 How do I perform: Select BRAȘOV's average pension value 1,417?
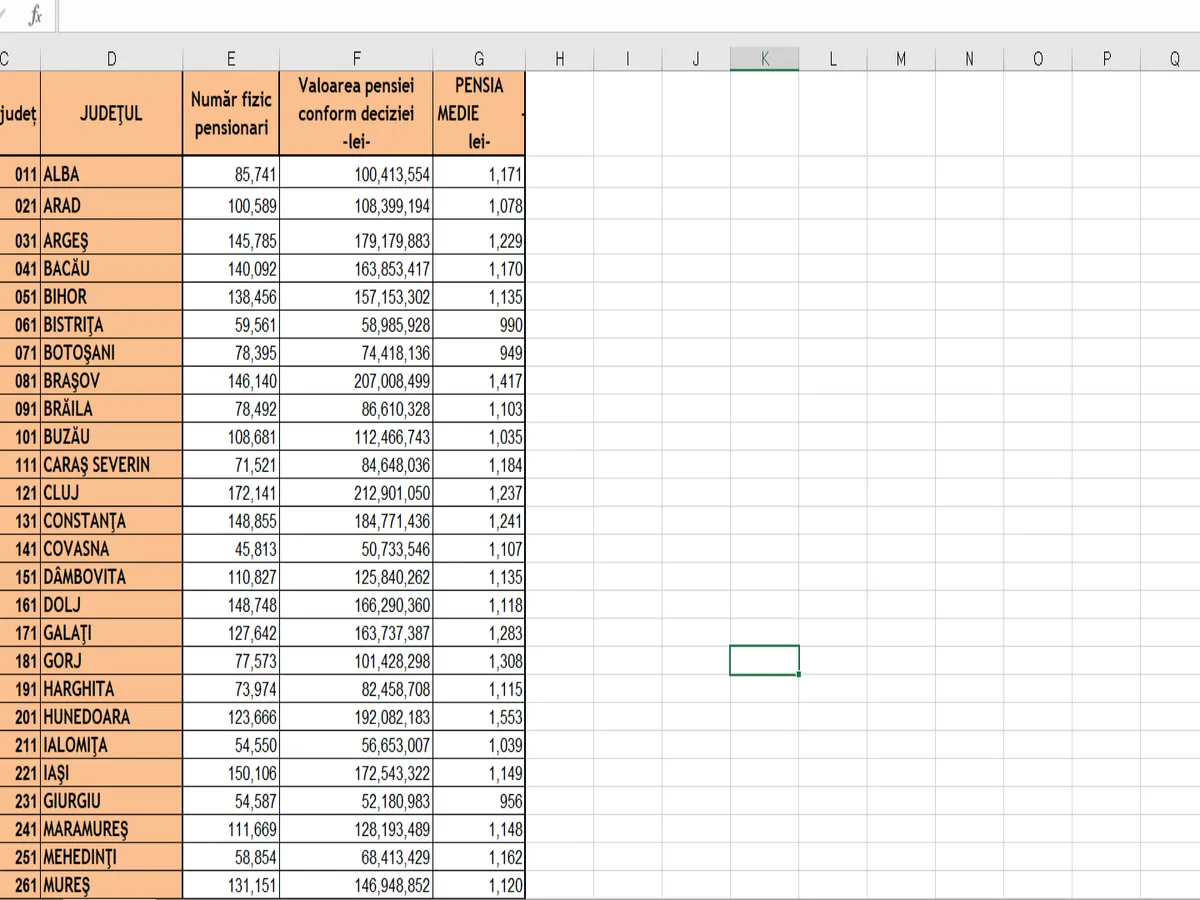[478, 381]
